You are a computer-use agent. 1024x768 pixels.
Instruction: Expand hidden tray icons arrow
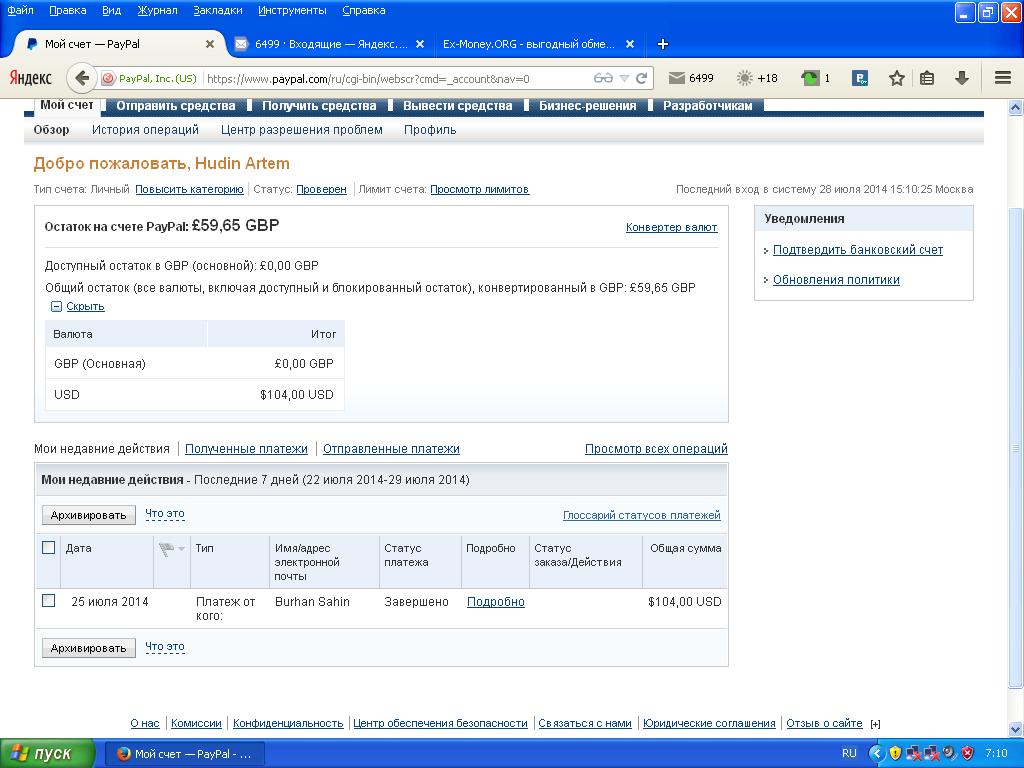[876, 753]
